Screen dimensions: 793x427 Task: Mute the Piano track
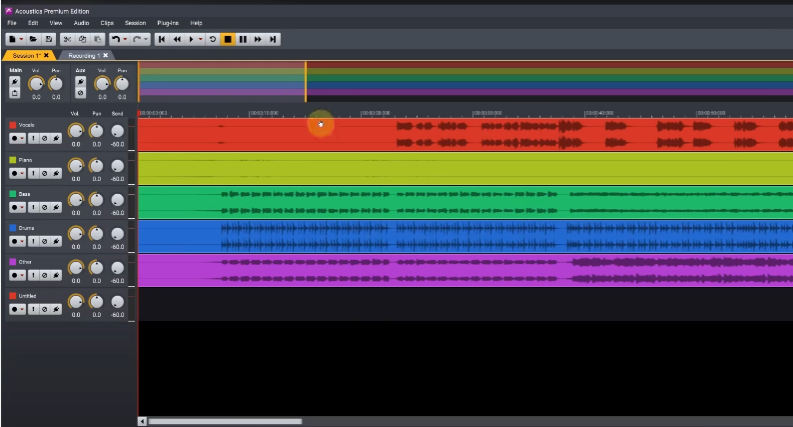(x=45, y=173)
